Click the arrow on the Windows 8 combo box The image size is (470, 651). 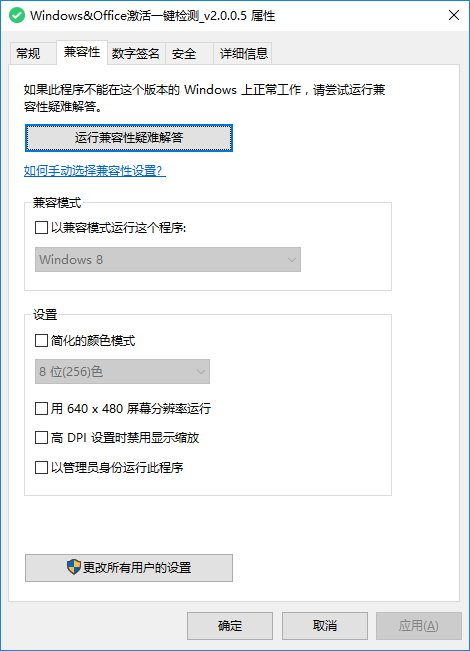tap(291, 260)
